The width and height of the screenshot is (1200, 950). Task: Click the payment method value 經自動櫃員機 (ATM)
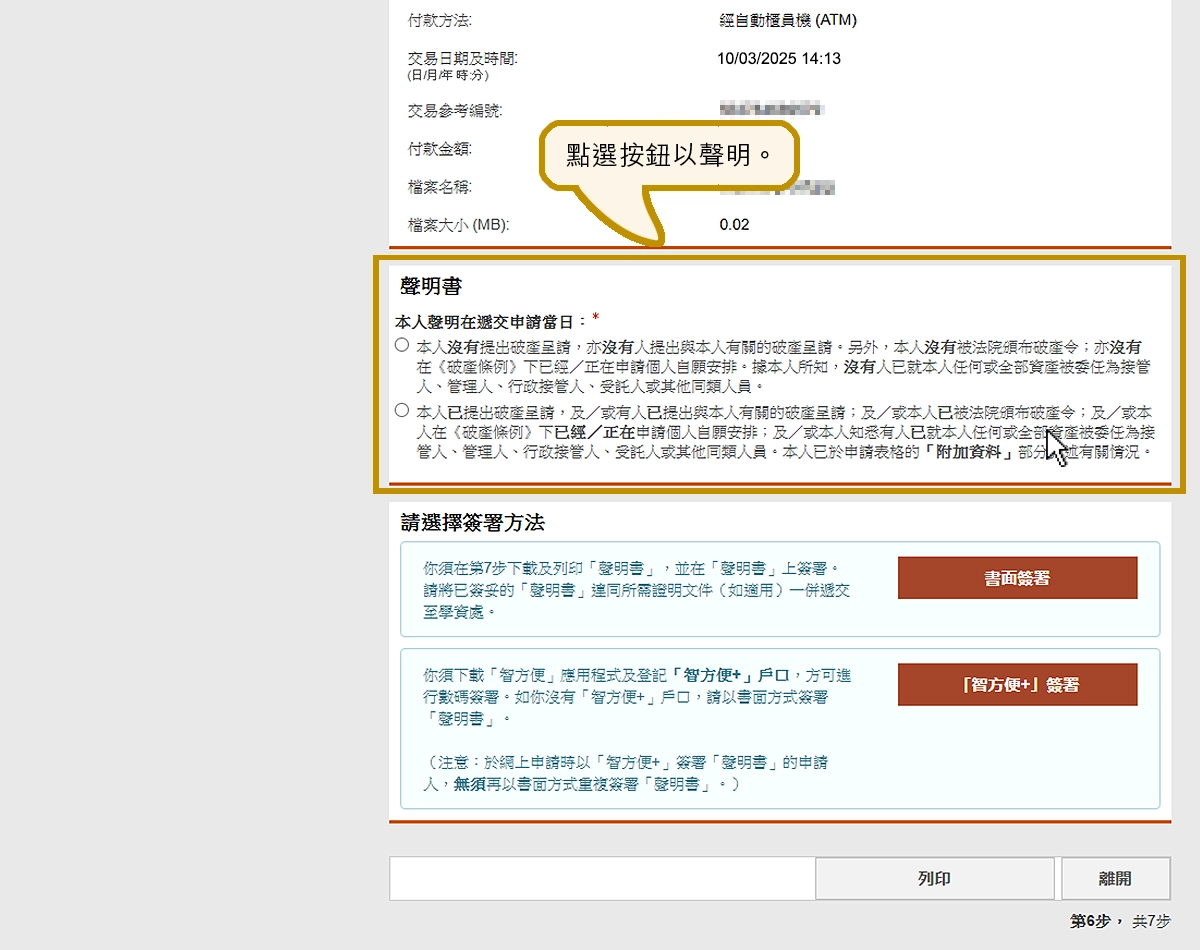coord(788,20)
